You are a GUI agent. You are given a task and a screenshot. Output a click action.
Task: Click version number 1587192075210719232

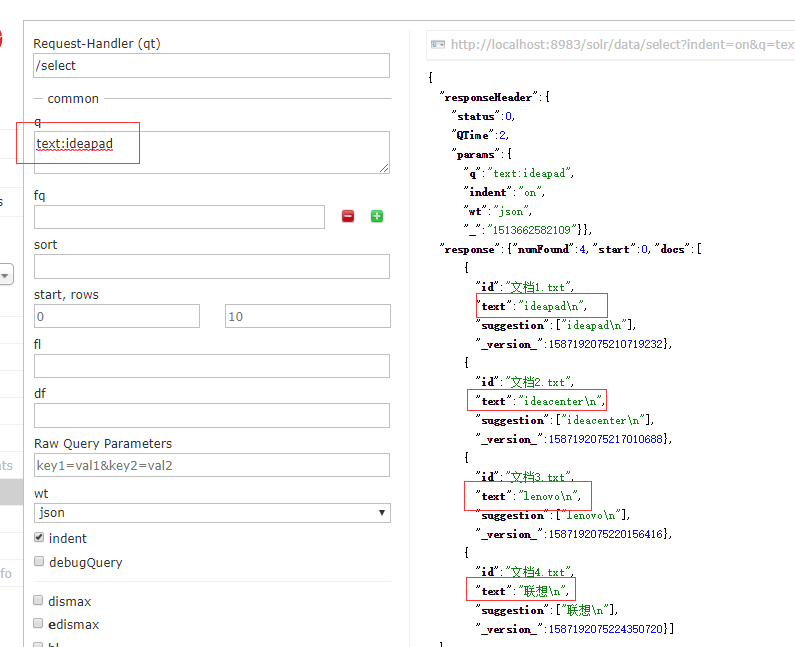pyautogui.click(x=605, y=344)
